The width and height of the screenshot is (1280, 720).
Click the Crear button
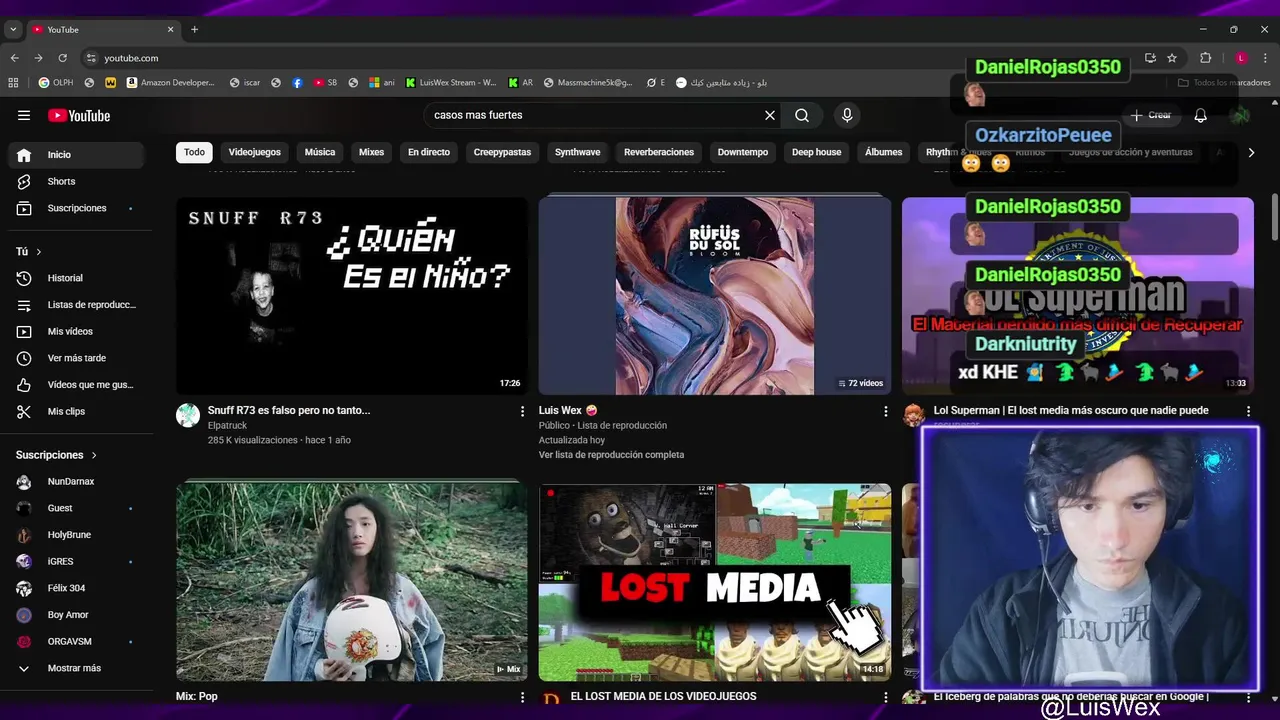[x=1151, y=115]
